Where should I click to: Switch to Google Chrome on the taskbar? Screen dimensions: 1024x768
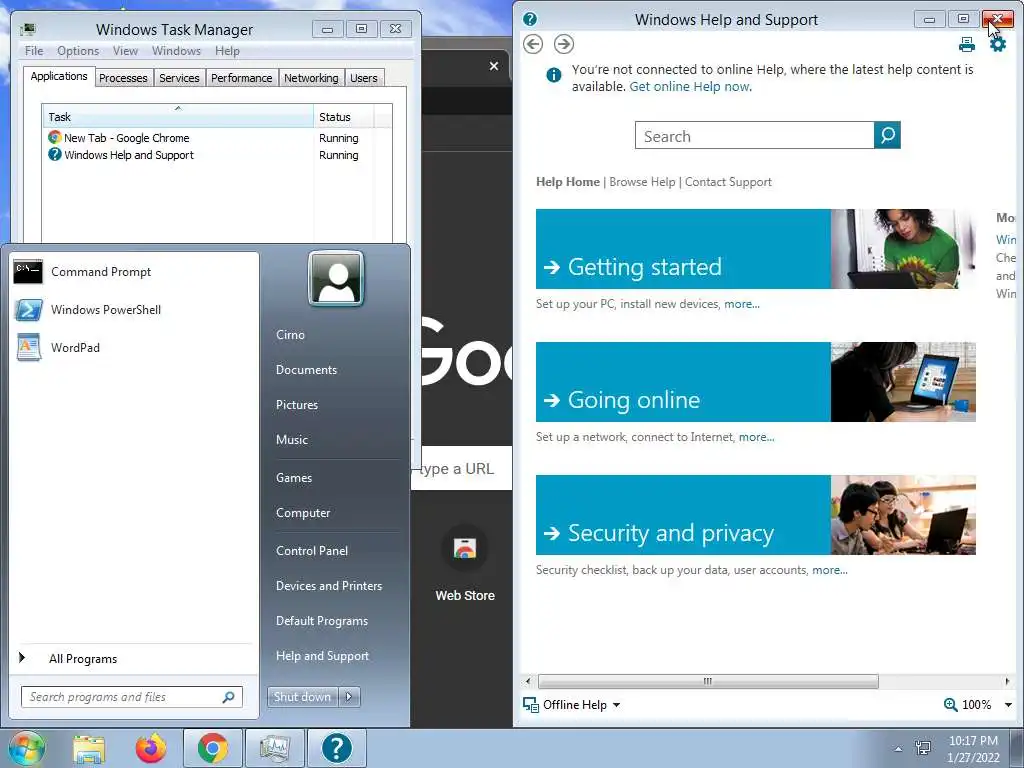213,748
